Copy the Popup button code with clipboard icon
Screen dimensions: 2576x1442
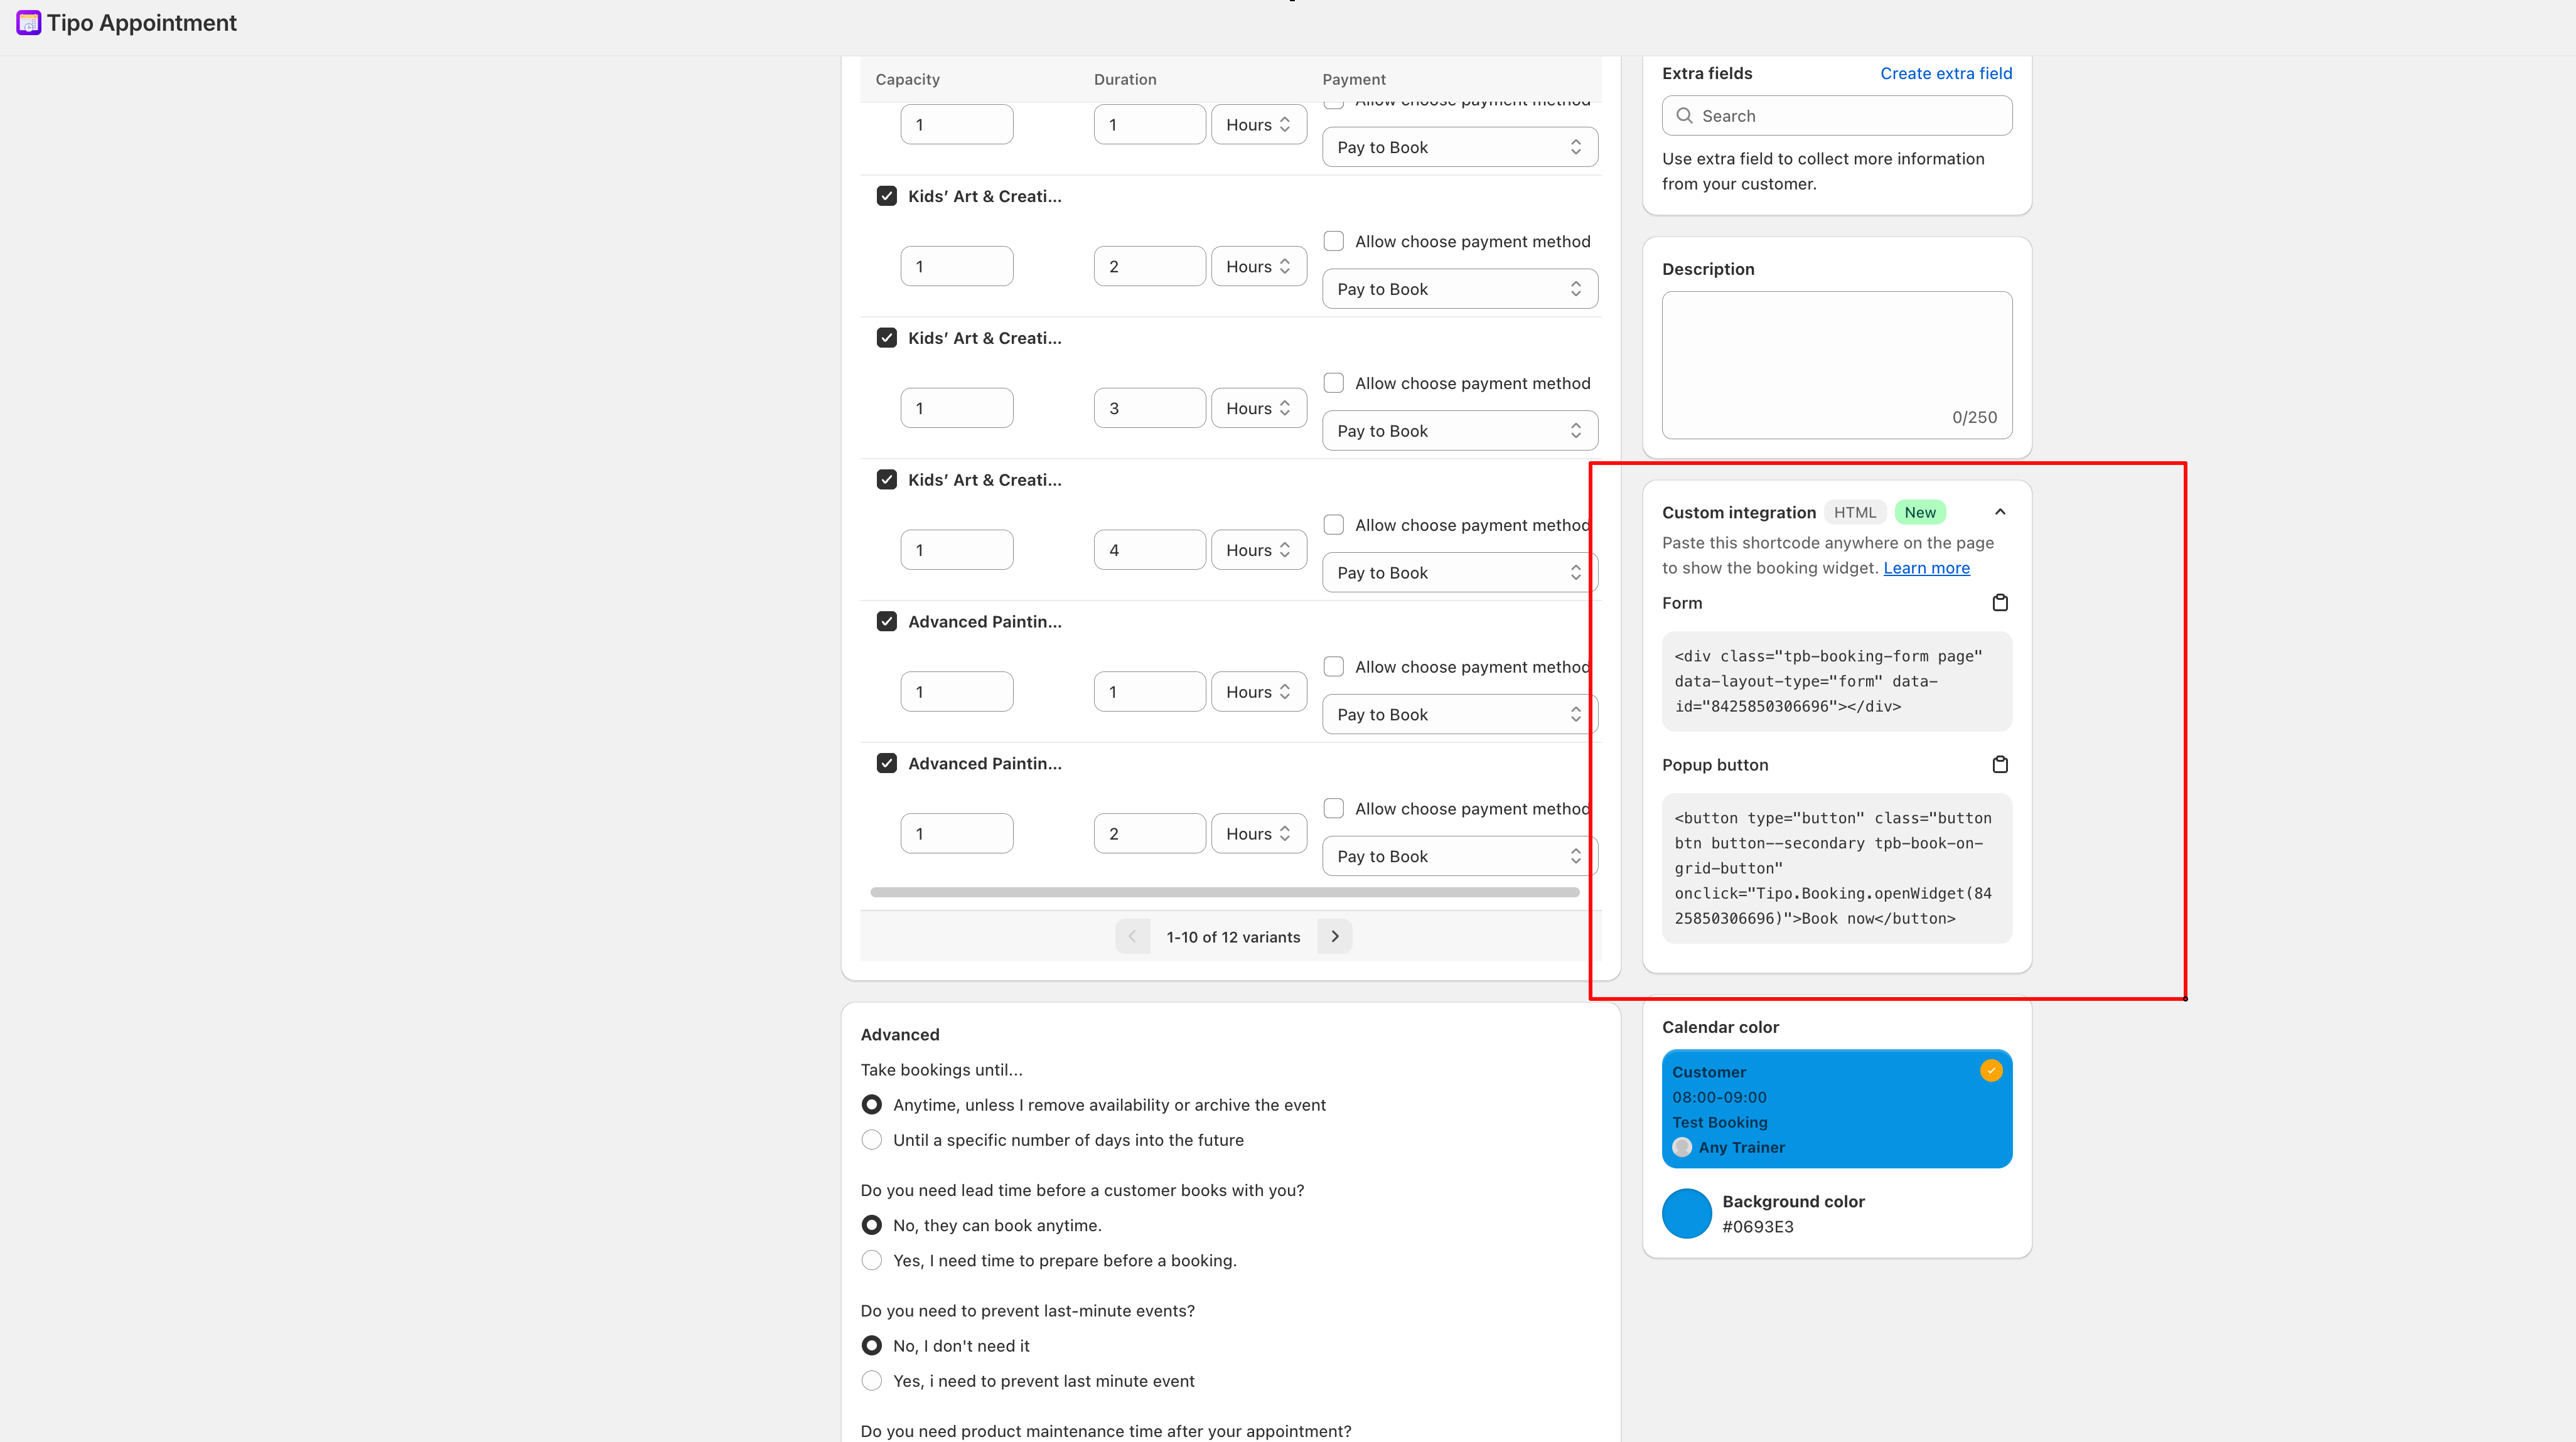click(1999, 764)
